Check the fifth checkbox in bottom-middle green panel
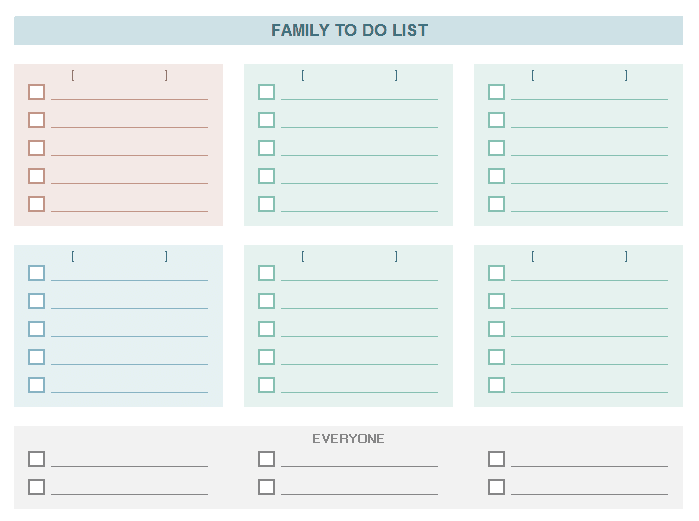 (267, 385)
